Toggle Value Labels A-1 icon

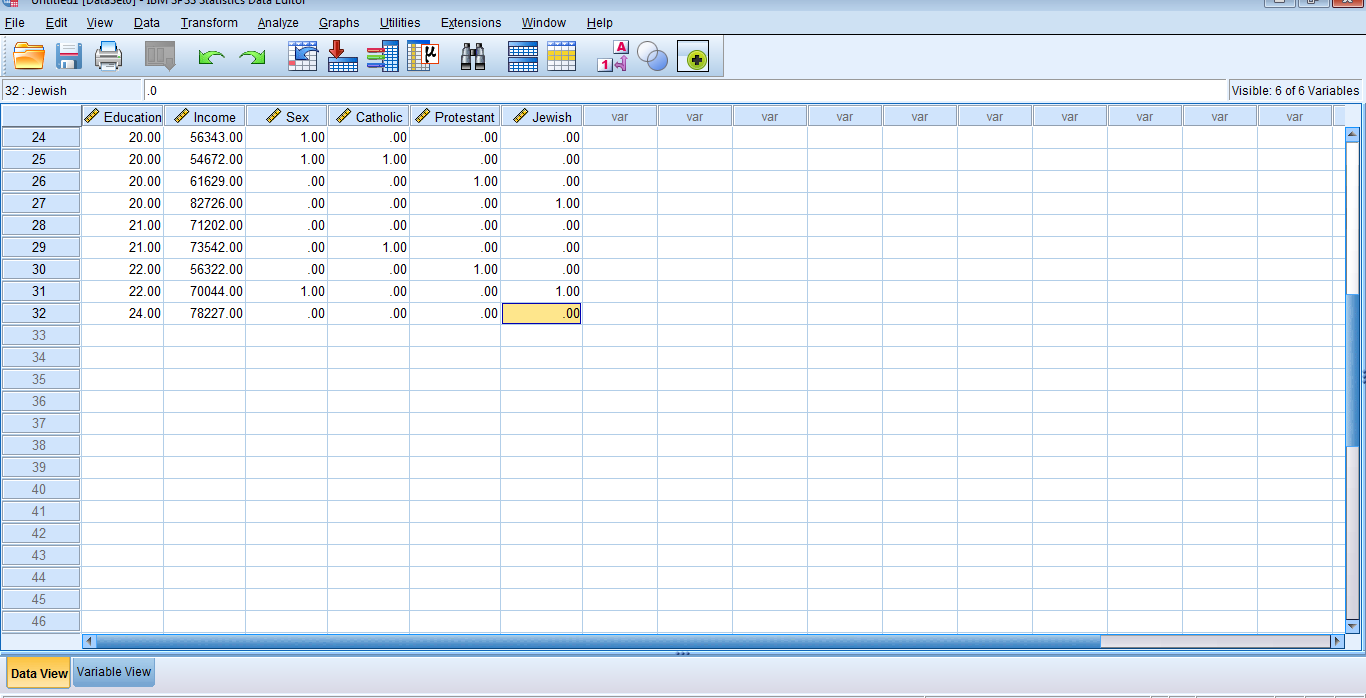coord(613,57)
